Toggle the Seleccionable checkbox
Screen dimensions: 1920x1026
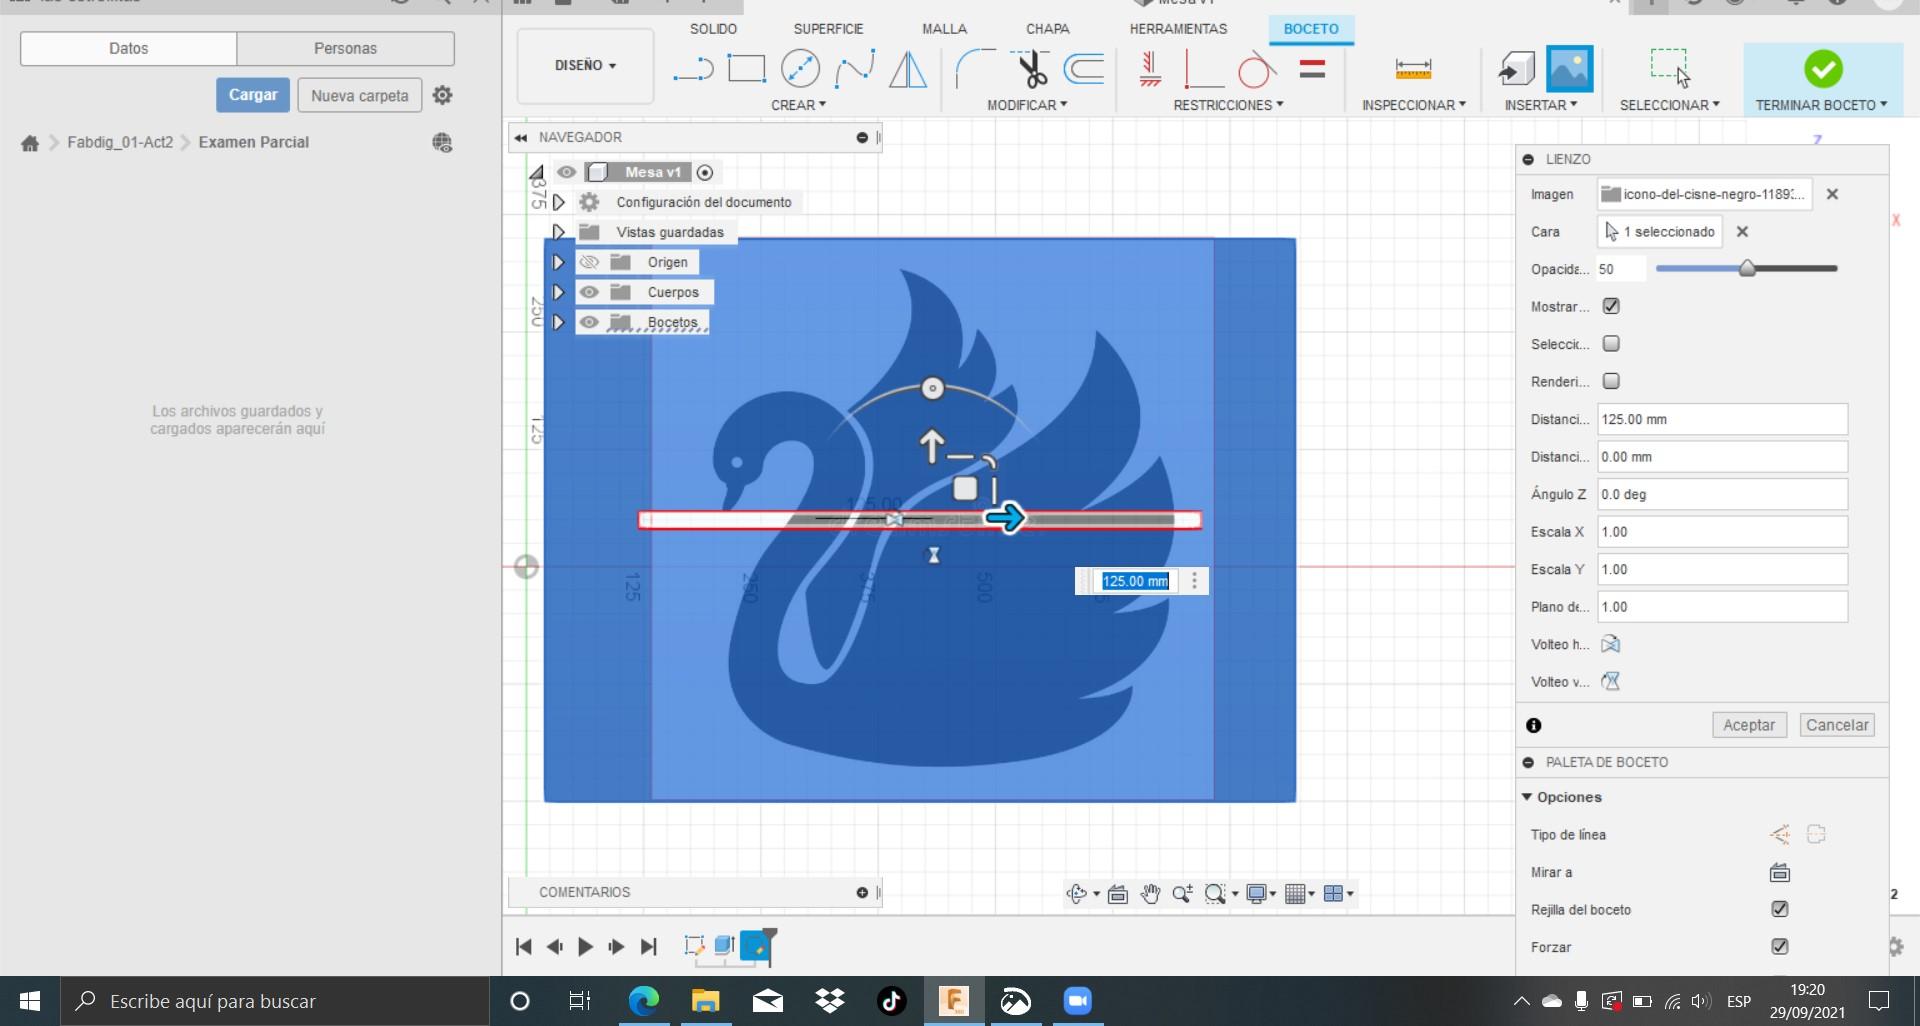pos(1611,344)
